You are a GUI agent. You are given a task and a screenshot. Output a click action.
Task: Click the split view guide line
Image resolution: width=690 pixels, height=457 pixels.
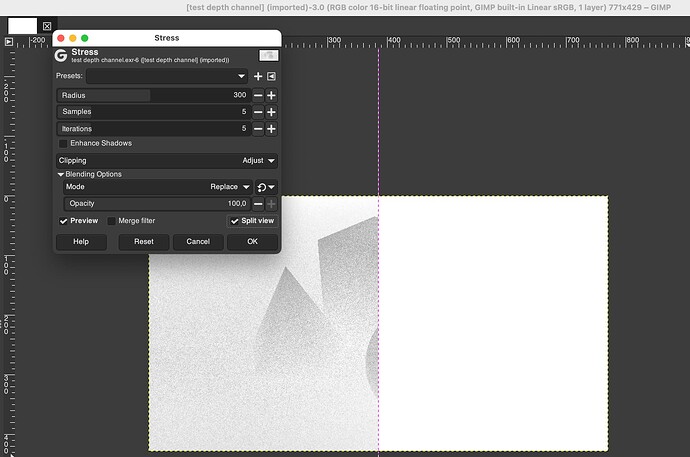click(378, 251)
